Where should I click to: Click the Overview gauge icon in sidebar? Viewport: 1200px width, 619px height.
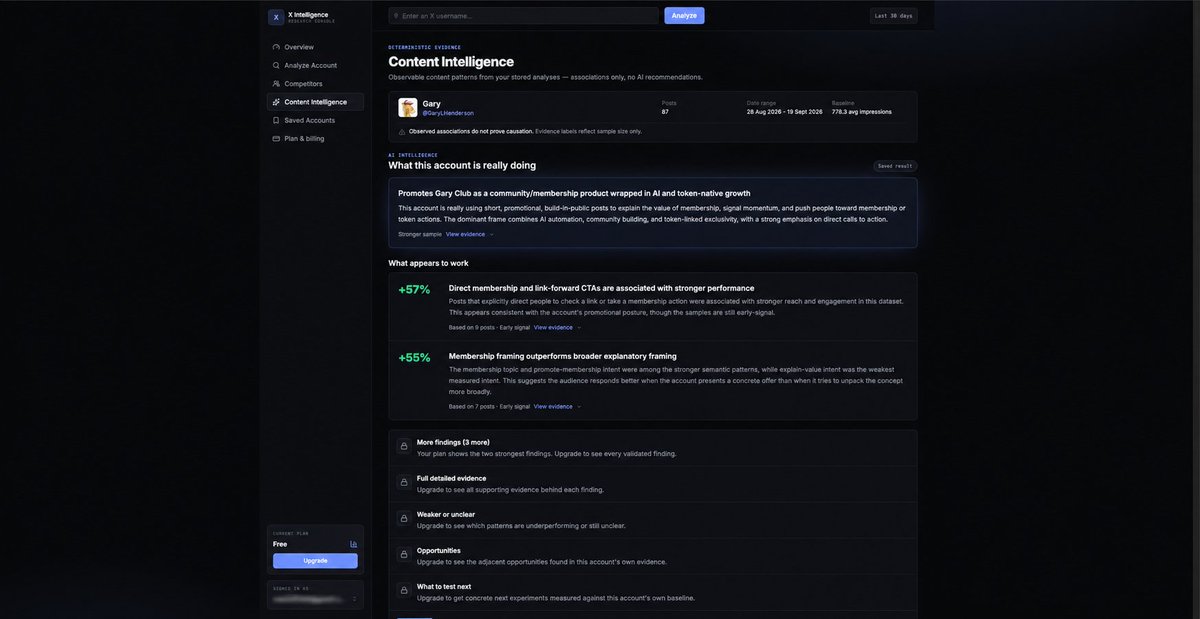tap(276, 47)
